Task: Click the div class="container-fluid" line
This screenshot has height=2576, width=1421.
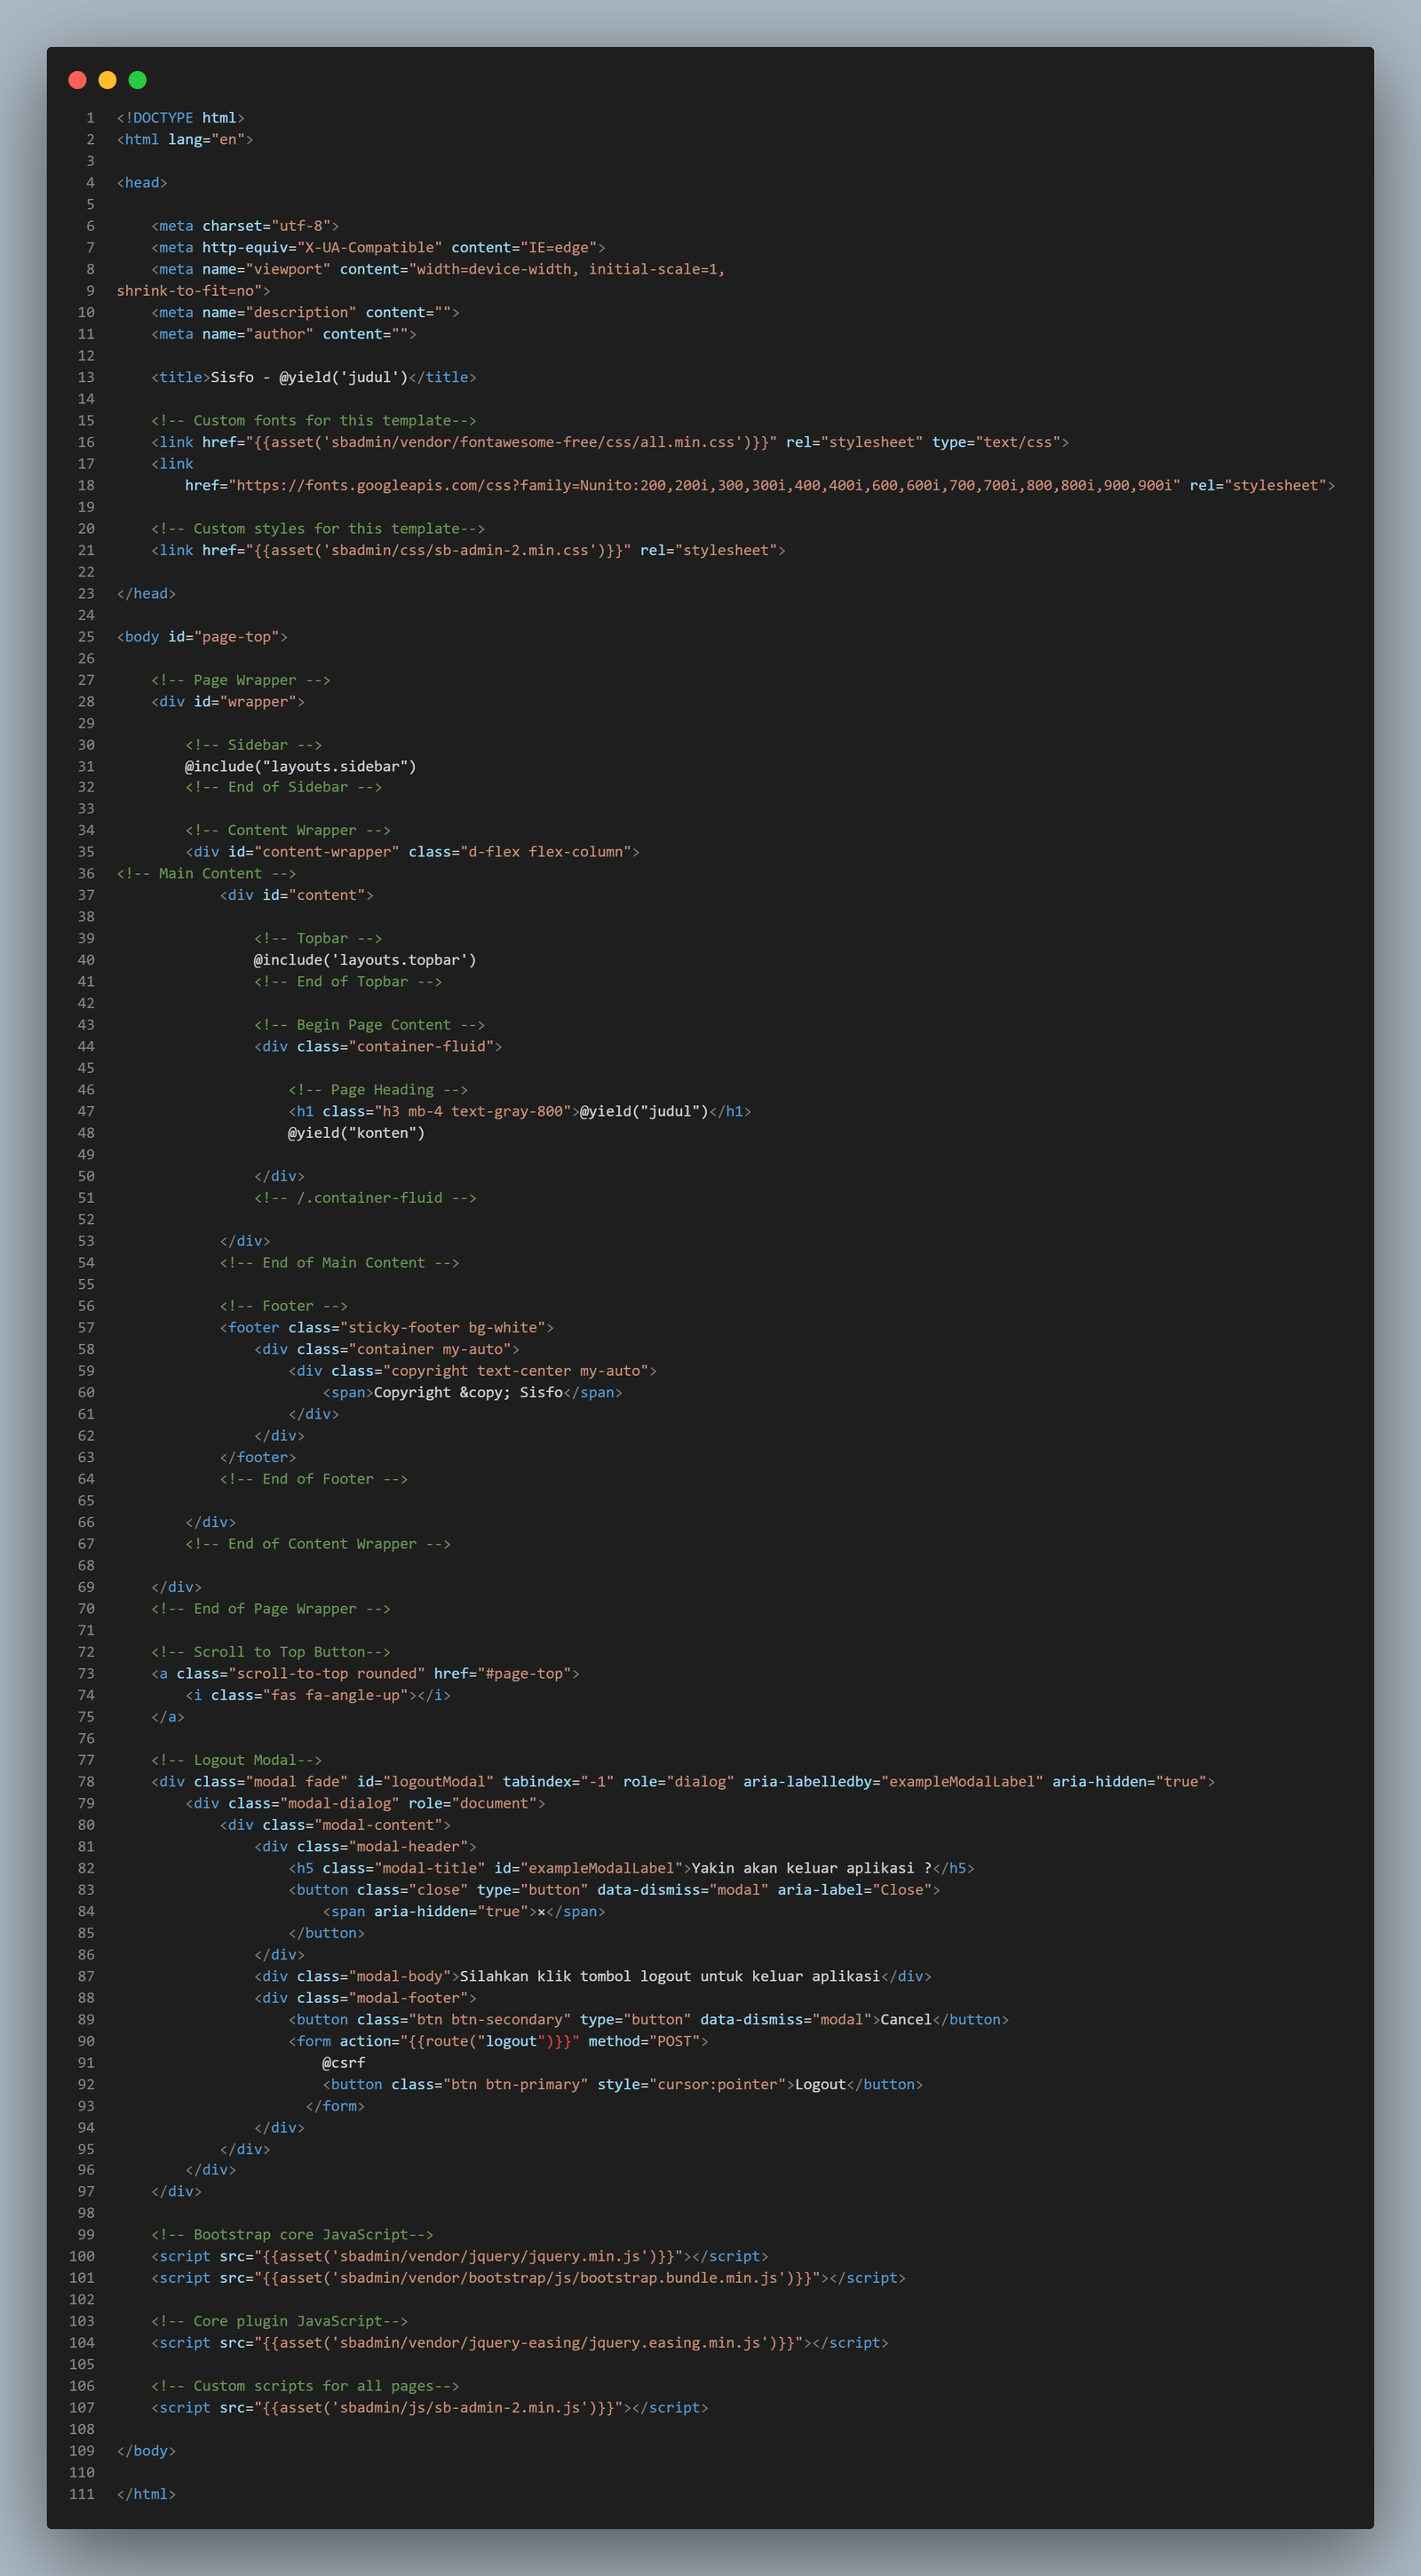Action: coord(378,1047)
